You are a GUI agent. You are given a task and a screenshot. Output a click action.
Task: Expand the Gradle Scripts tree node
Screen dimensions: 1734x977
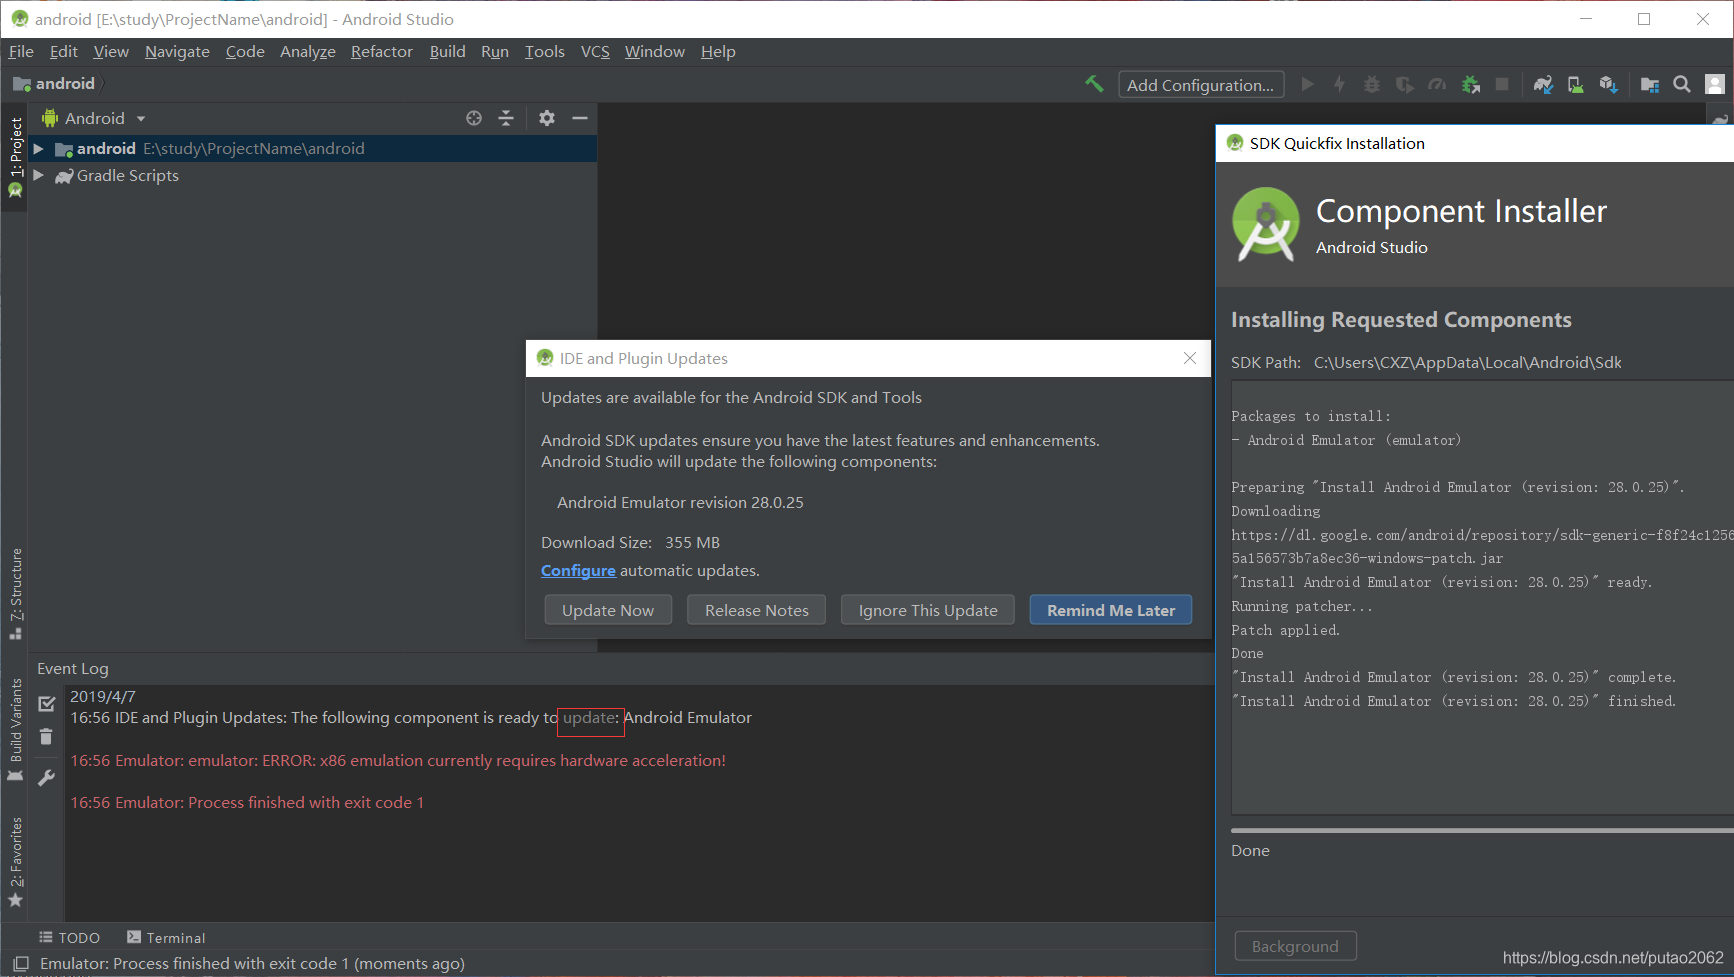pyautogui.click(x=38, y=175)
